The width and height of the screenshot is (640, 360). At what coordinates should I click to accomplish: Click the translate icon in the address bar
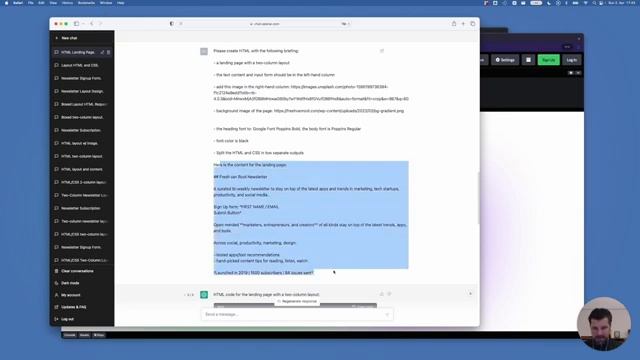point(344,24)
